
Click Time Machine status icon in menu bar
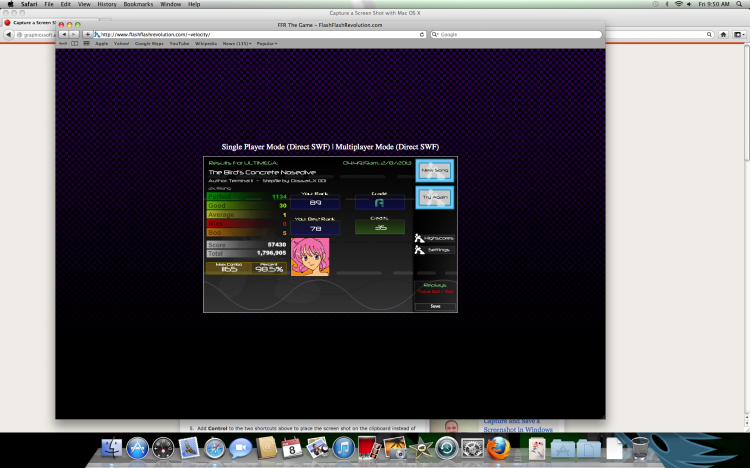point(655,4)
